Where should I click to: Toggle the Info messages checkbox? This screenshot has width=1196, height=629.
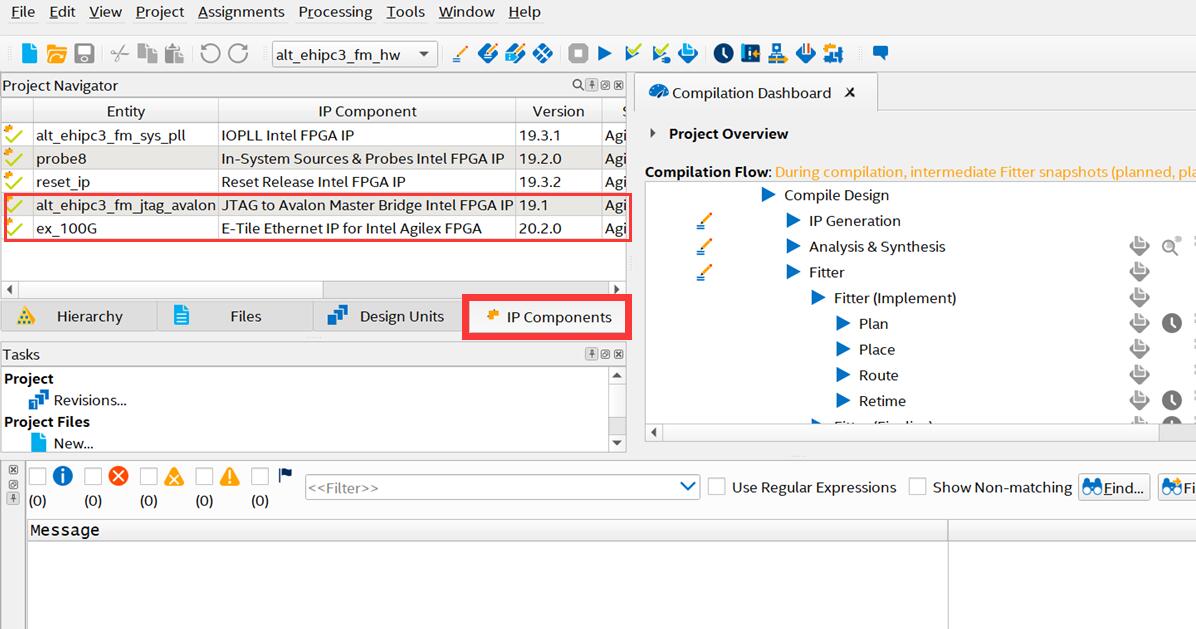tap(37, 477)
